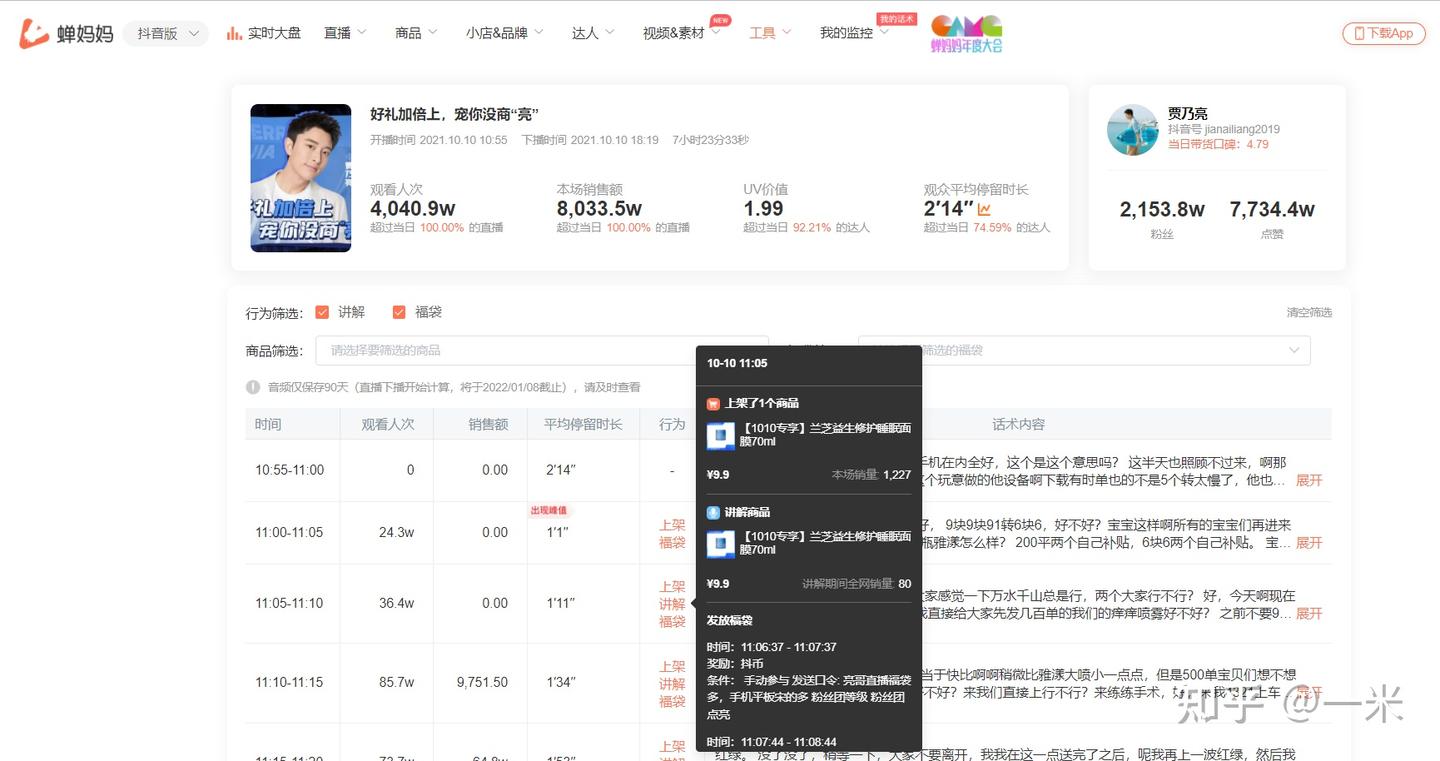Open 实时大盘 with the bar chart icon

(263, 33)
